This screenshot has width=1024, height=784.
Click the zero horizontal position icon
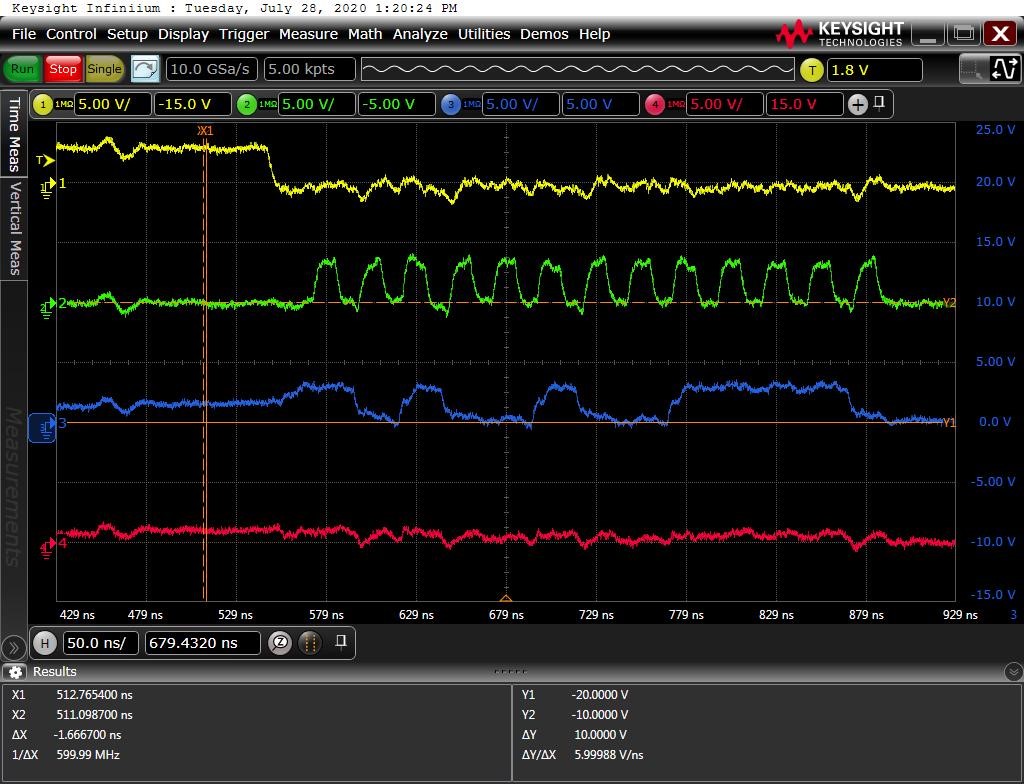[x=280, y=643]
